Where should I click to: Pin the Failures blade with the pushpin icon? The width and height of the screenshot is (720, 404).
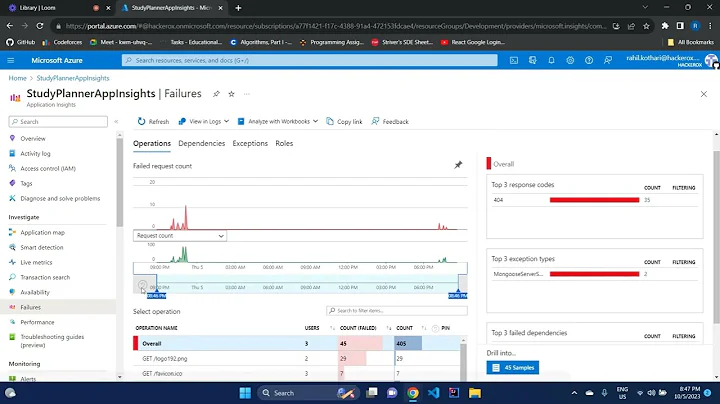(216, 94)
